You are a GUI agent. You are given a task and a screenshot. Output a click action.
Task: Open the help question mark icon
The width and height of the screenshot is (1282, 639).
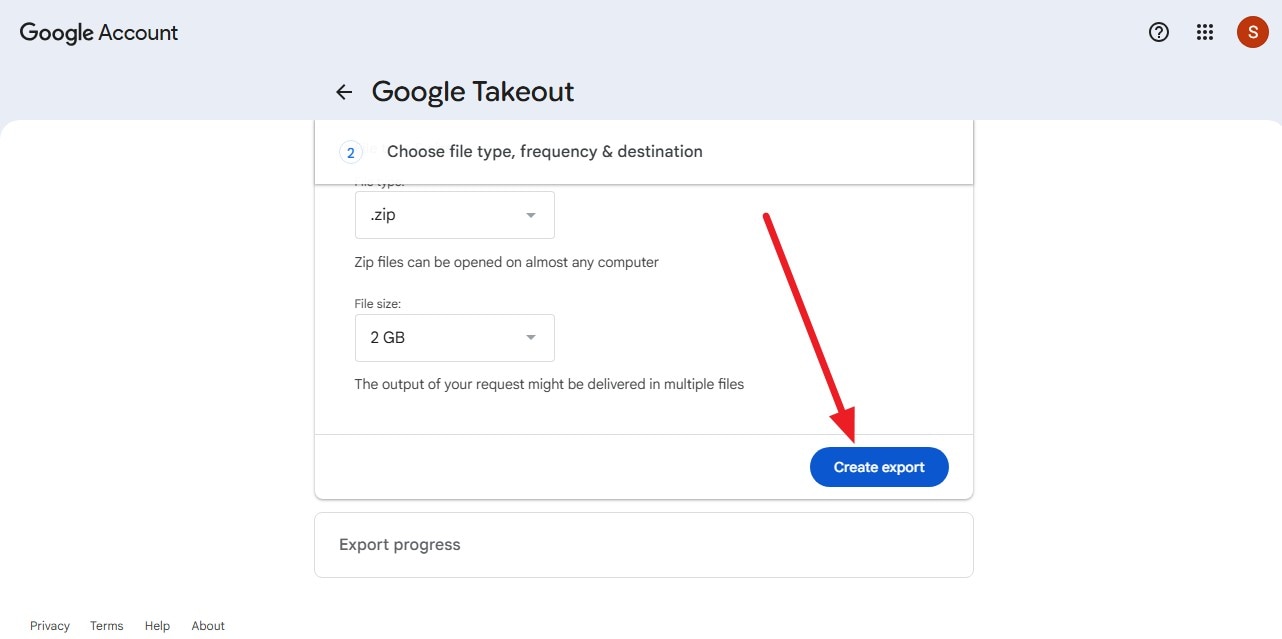point(1159,32)
